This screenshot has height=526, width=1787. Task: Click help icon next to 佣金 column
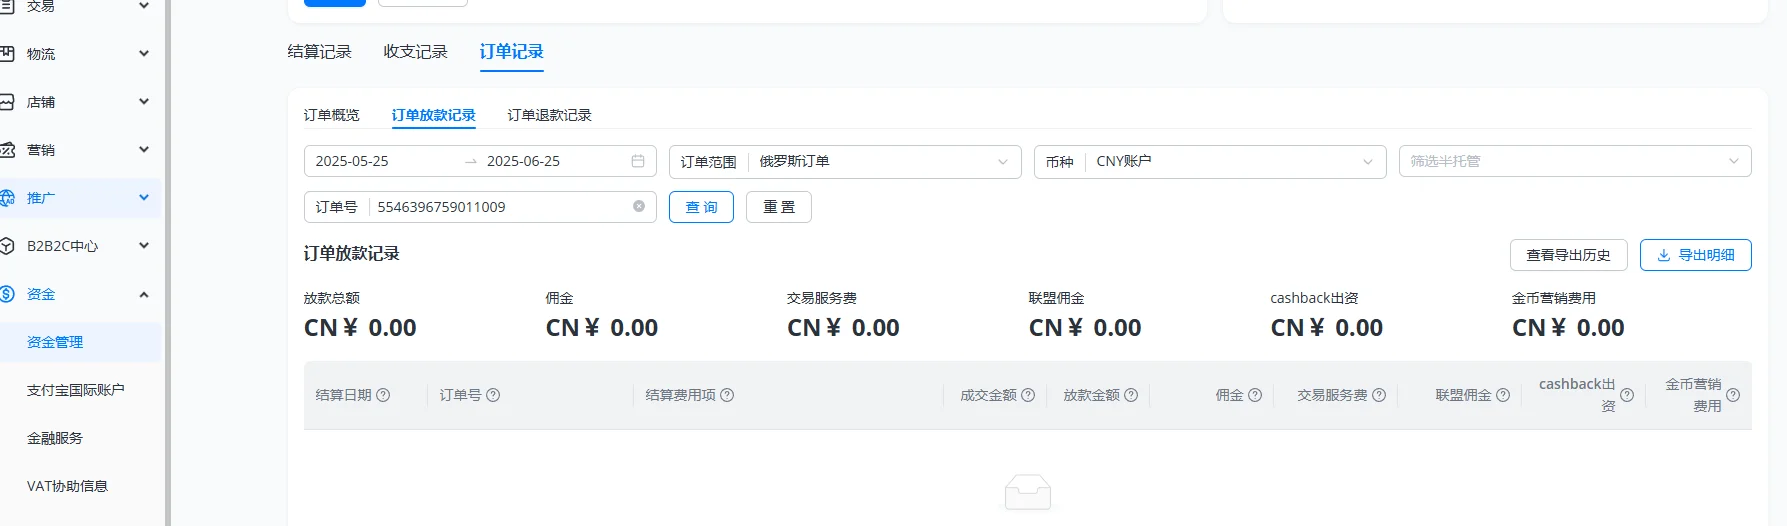[x=1255, y=395]
